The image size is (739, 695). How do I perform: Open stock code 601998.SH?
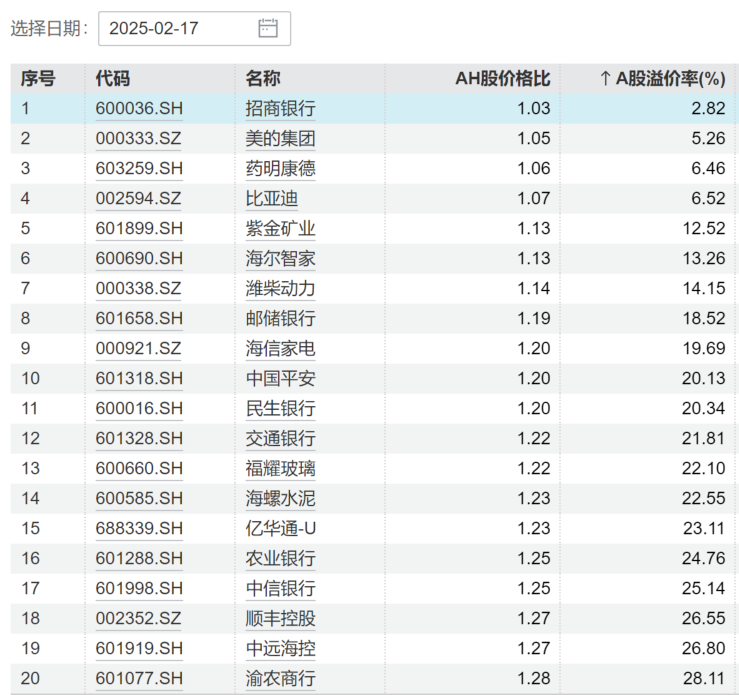pos(139,589)
